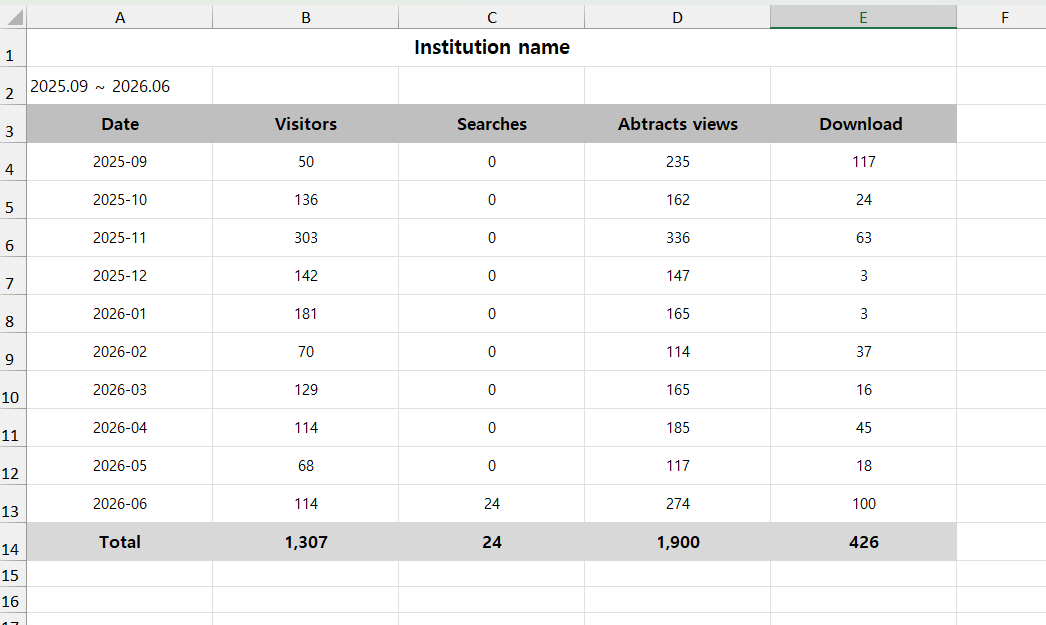This screenshot has height=625, width=1046.
Task: Select Searches value 24 in 2026-06 row
Action: pos(492,504)
